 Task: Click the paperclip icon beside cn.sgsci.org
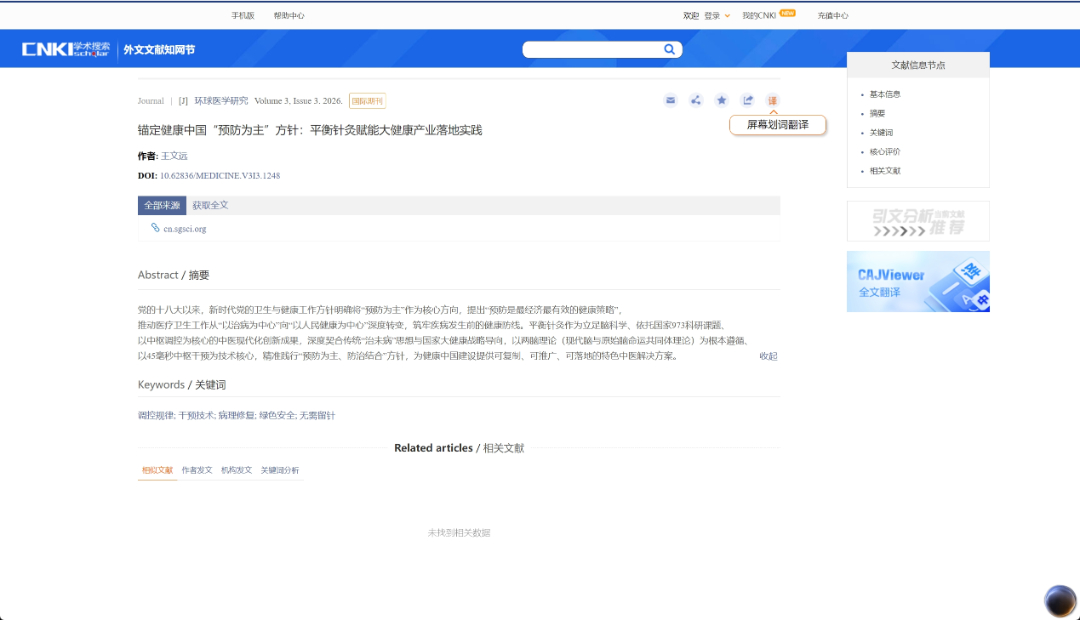[x=155, y=228]
